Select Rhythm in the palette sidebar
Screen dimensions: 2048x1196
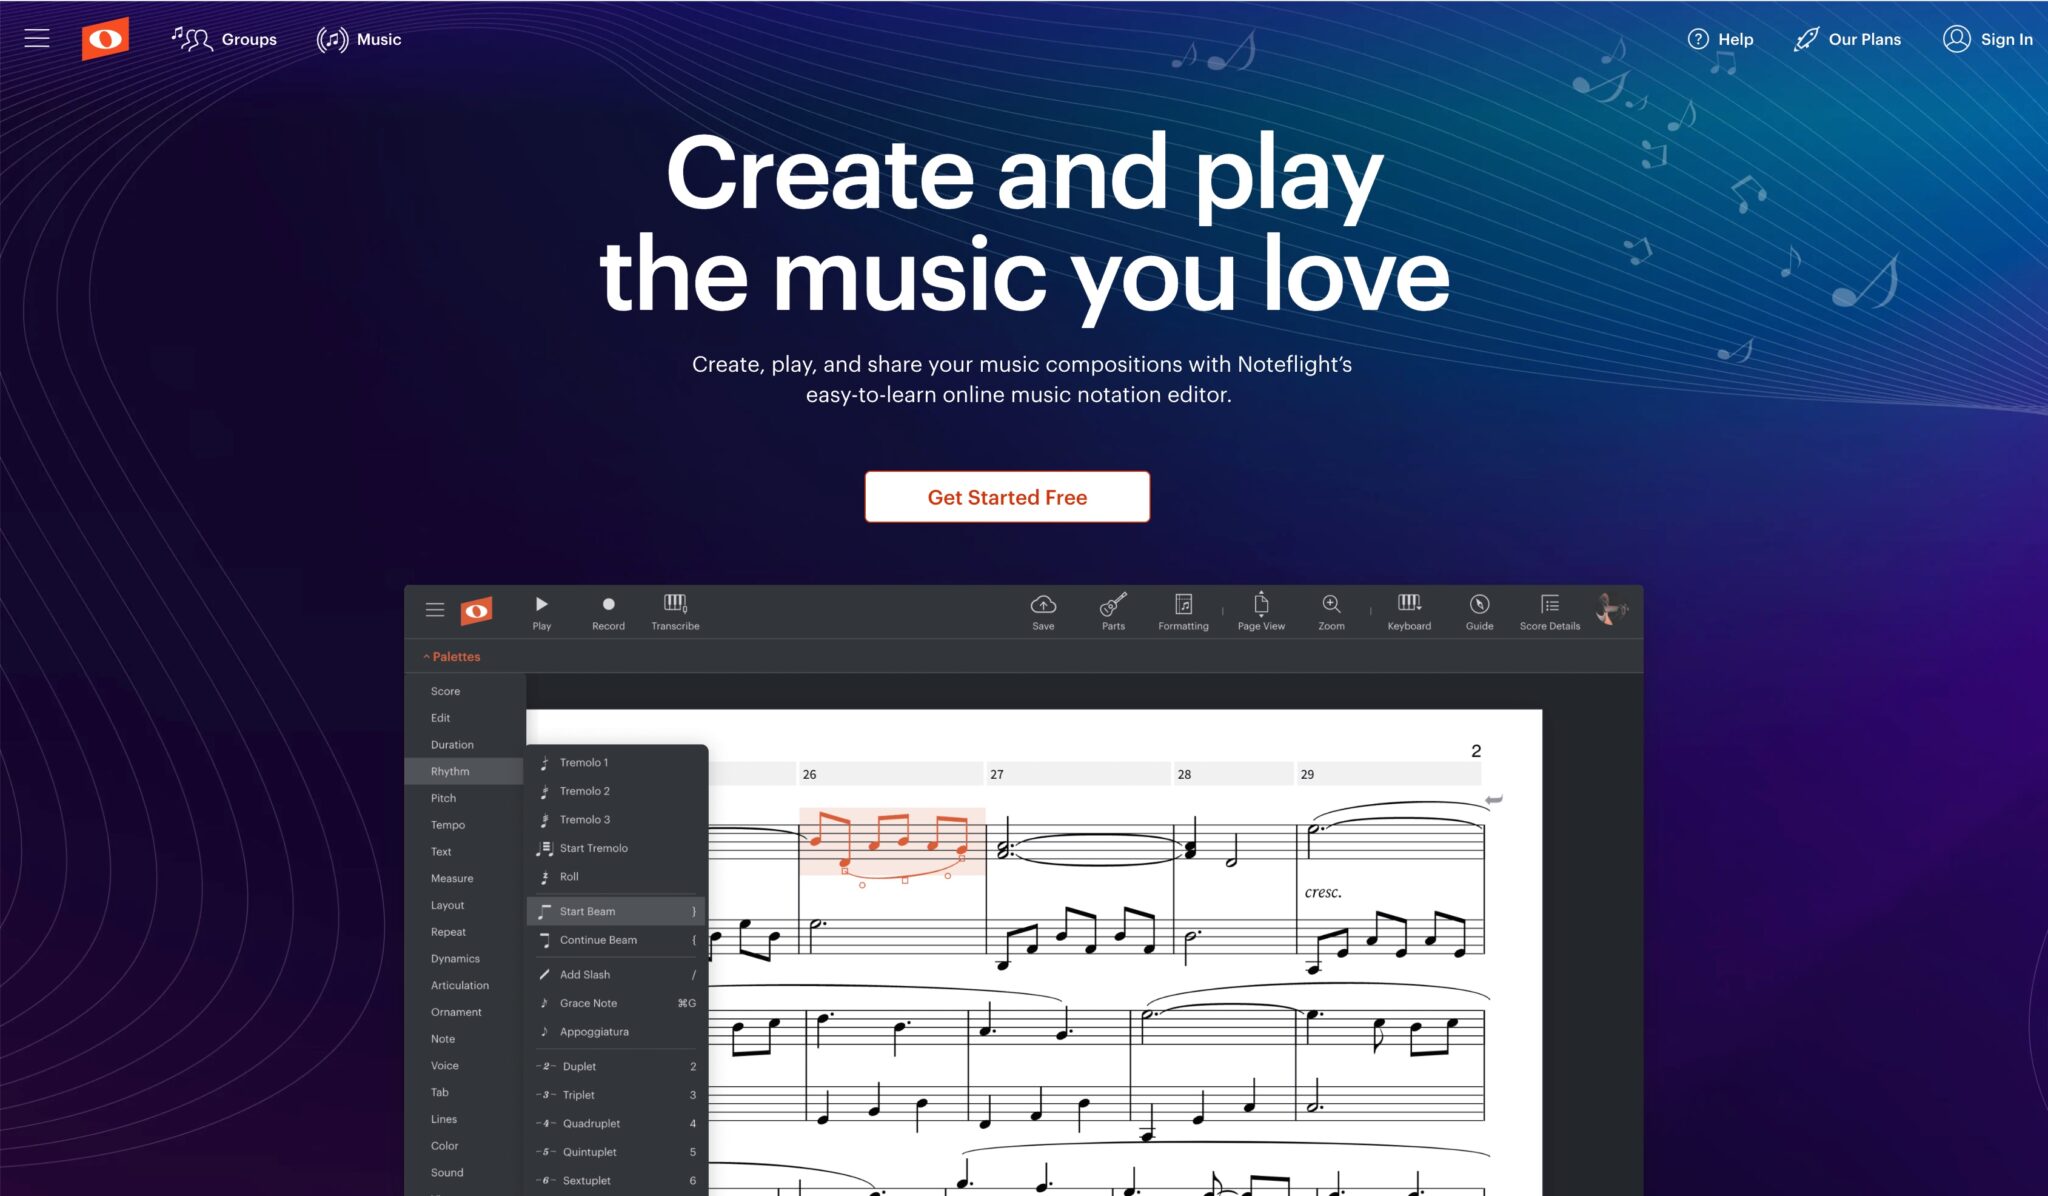pos(450,771)
